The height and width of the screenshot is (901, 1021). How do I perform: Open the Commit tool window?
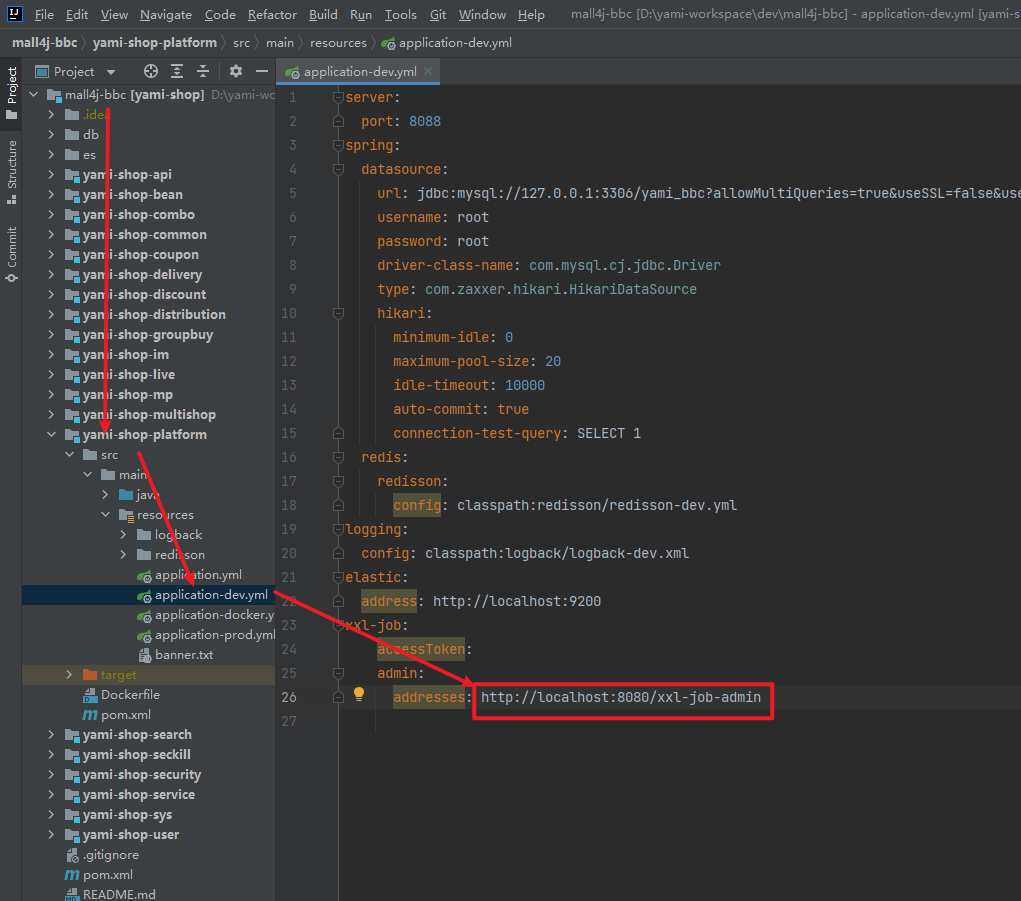[x=12, y=254]
